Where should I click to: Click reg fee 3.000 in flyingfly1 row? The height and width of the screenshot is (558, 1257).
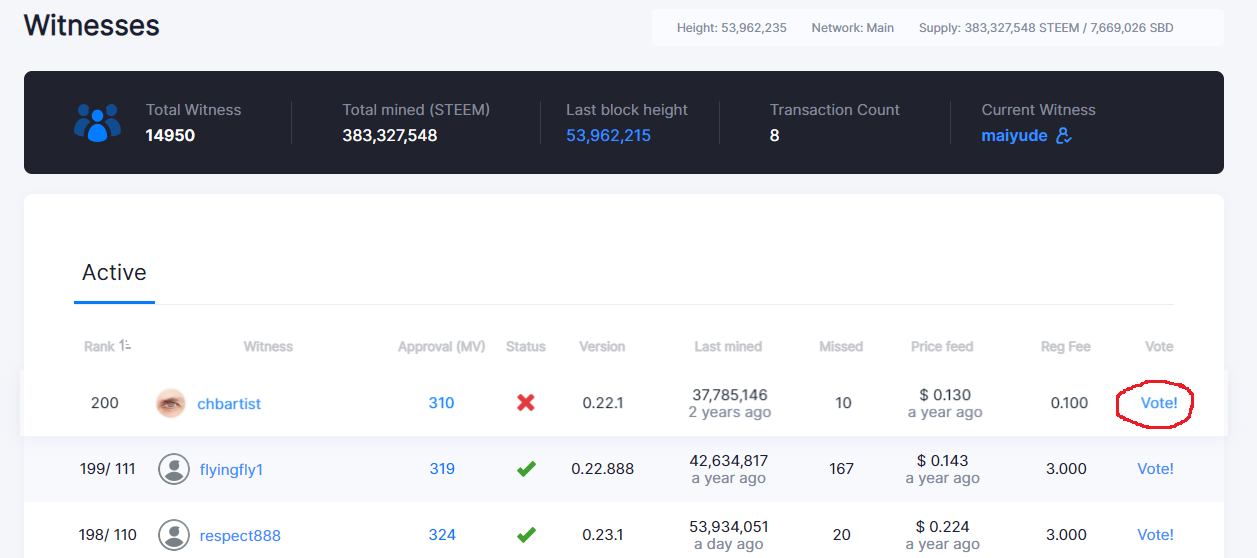coord(1066,469)
